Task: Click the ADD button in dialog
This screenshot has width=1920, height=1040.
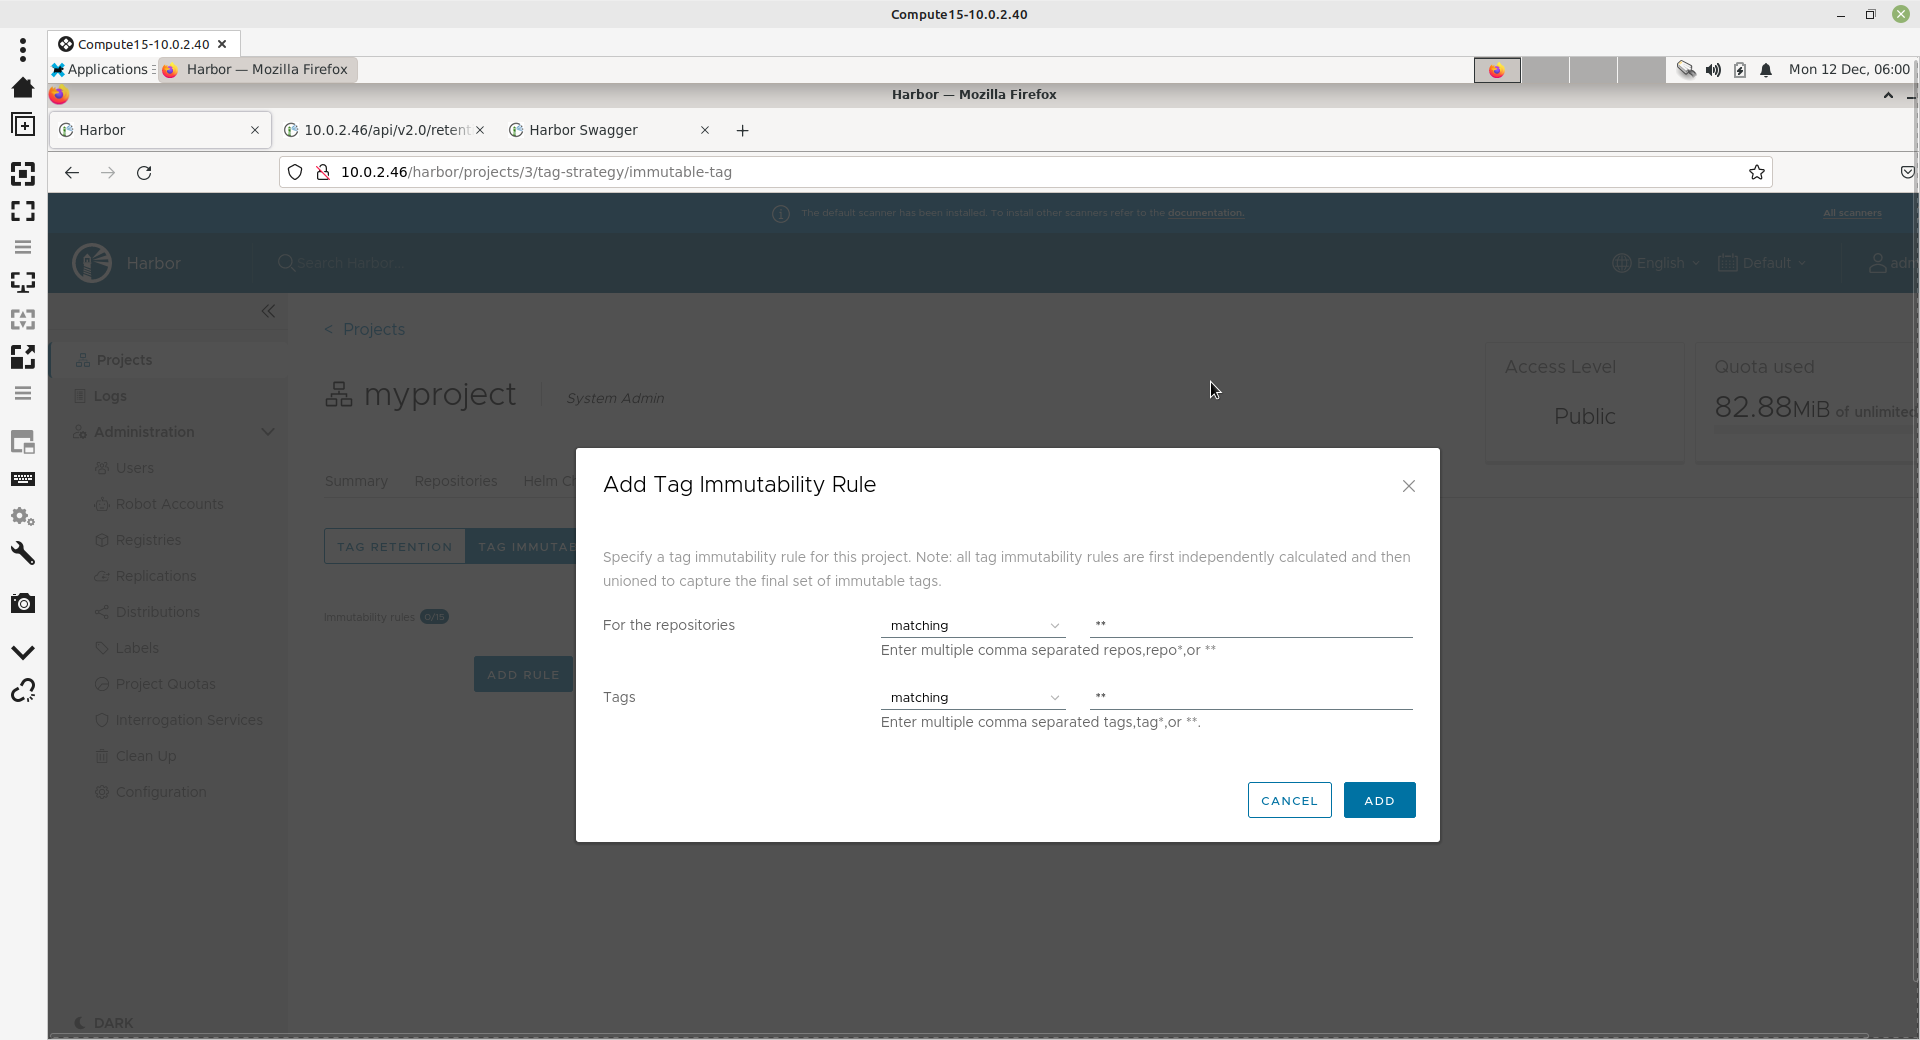Action: pos(1379,800)
